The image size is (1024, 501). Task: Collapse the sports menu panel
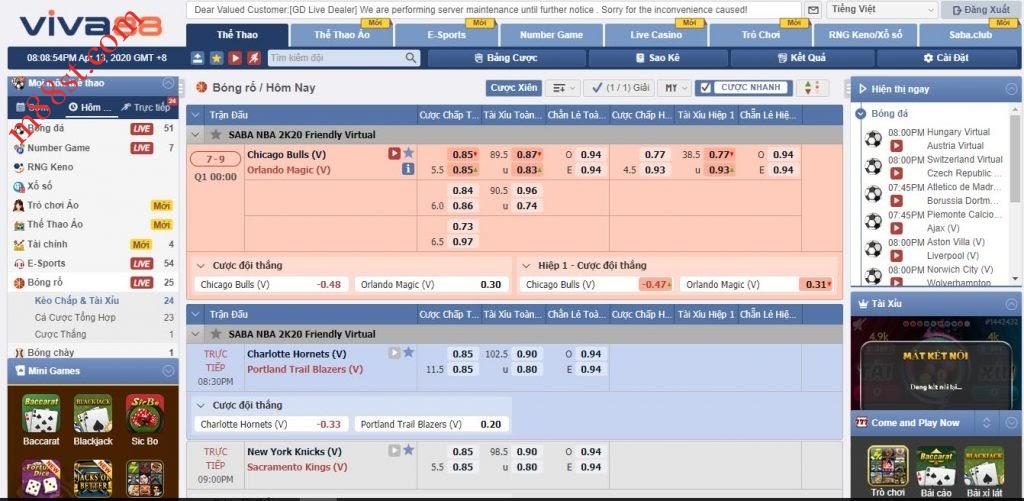[x=168, y=84]
